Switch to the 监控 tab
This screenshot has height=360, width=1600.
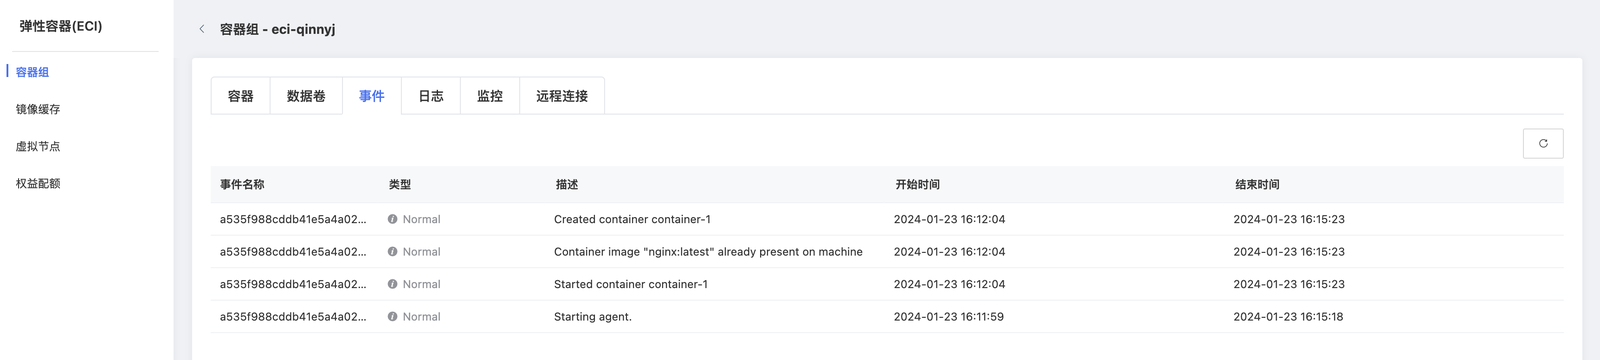[490, 96]
